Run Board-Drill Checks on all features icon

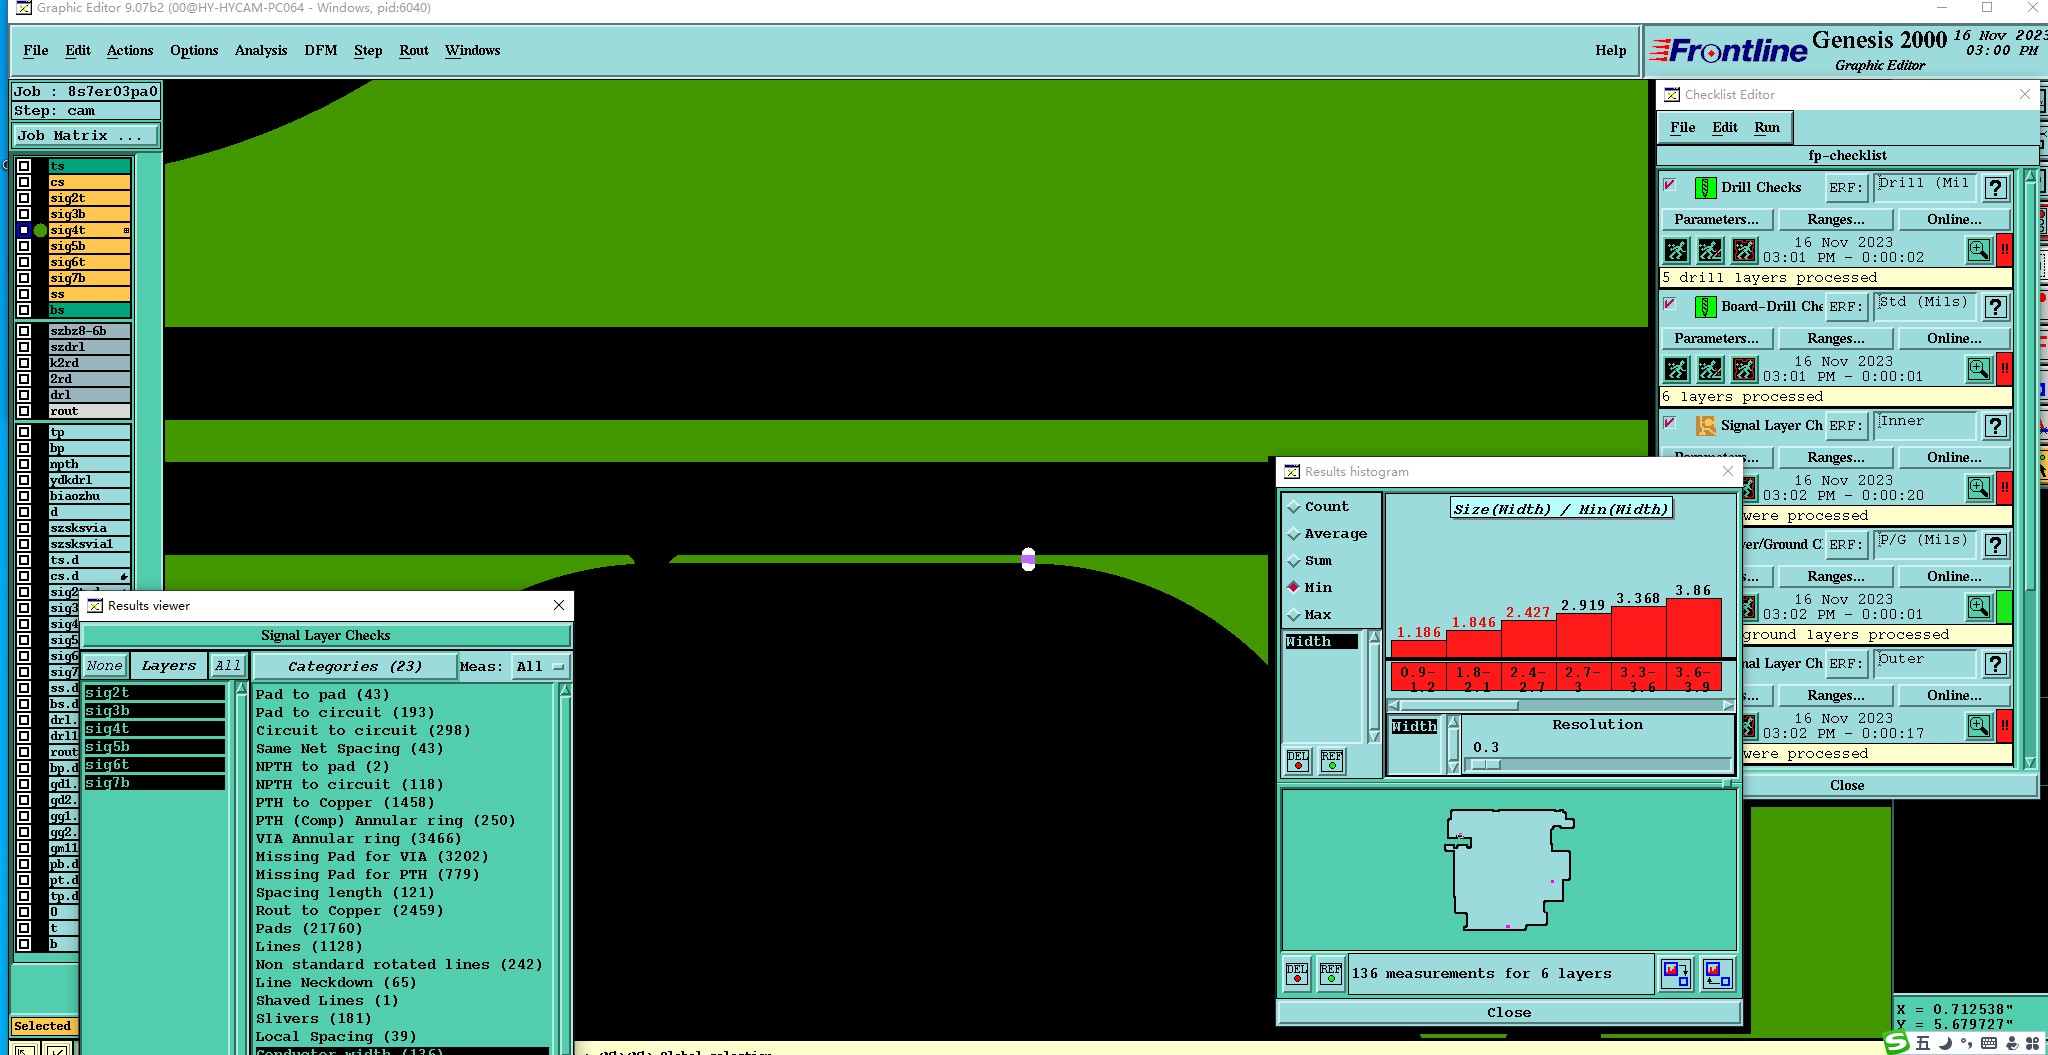coord(1677,369)
